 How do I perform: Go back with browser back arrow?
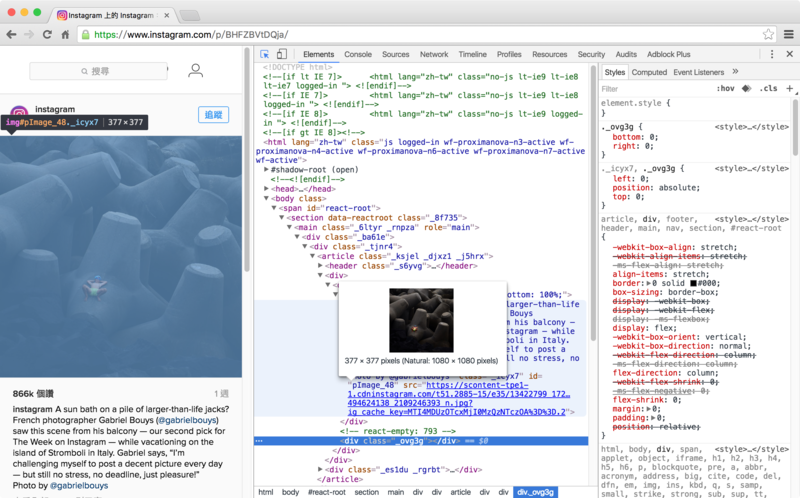point(11,34)
